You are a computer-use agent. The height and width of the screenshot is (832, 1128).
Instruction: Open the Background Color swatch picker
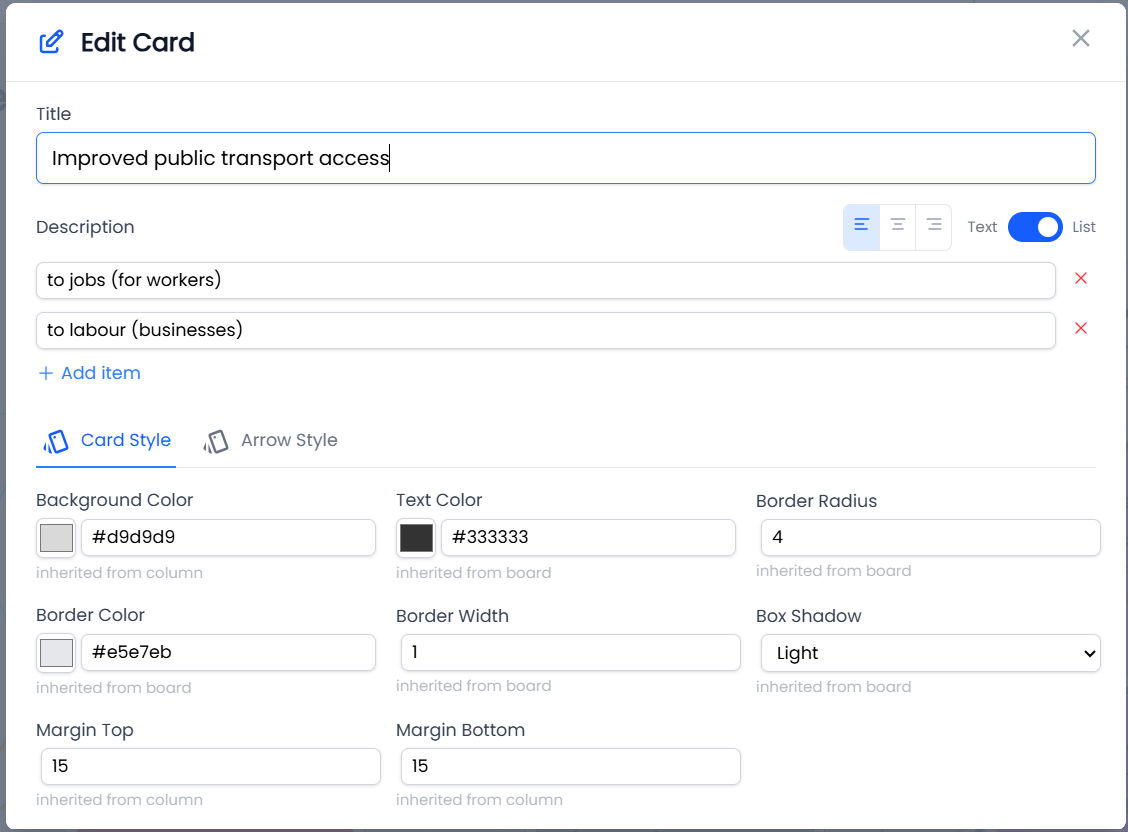point(56,538)
